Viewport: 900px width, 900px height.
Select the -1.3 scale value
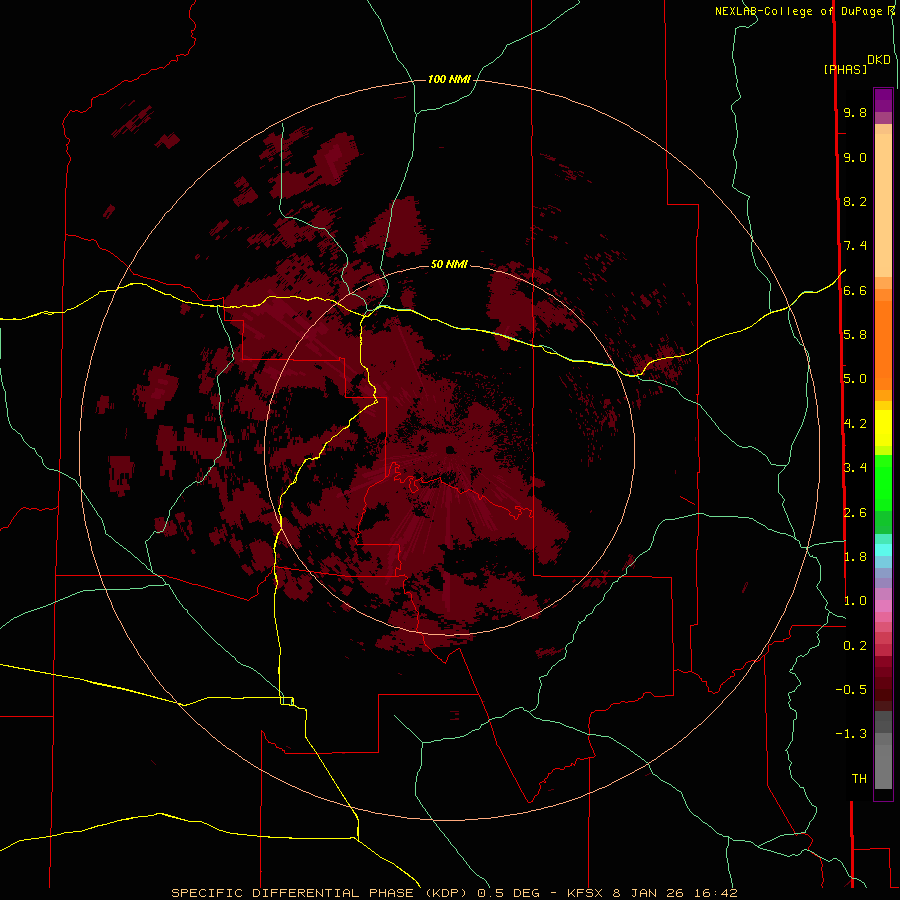(851, 734)
